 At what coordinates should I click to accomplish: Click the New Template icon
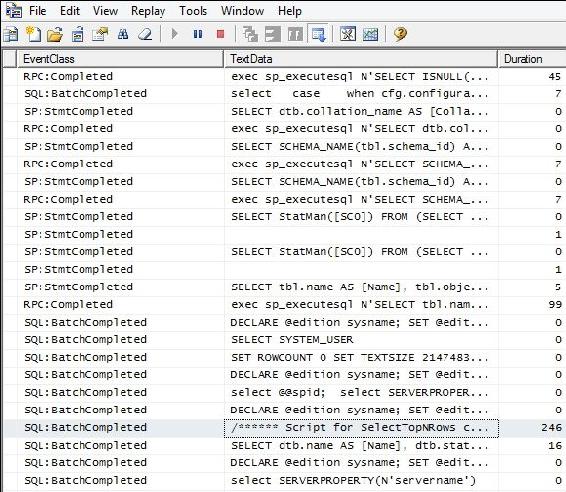(x=33, y=35)
